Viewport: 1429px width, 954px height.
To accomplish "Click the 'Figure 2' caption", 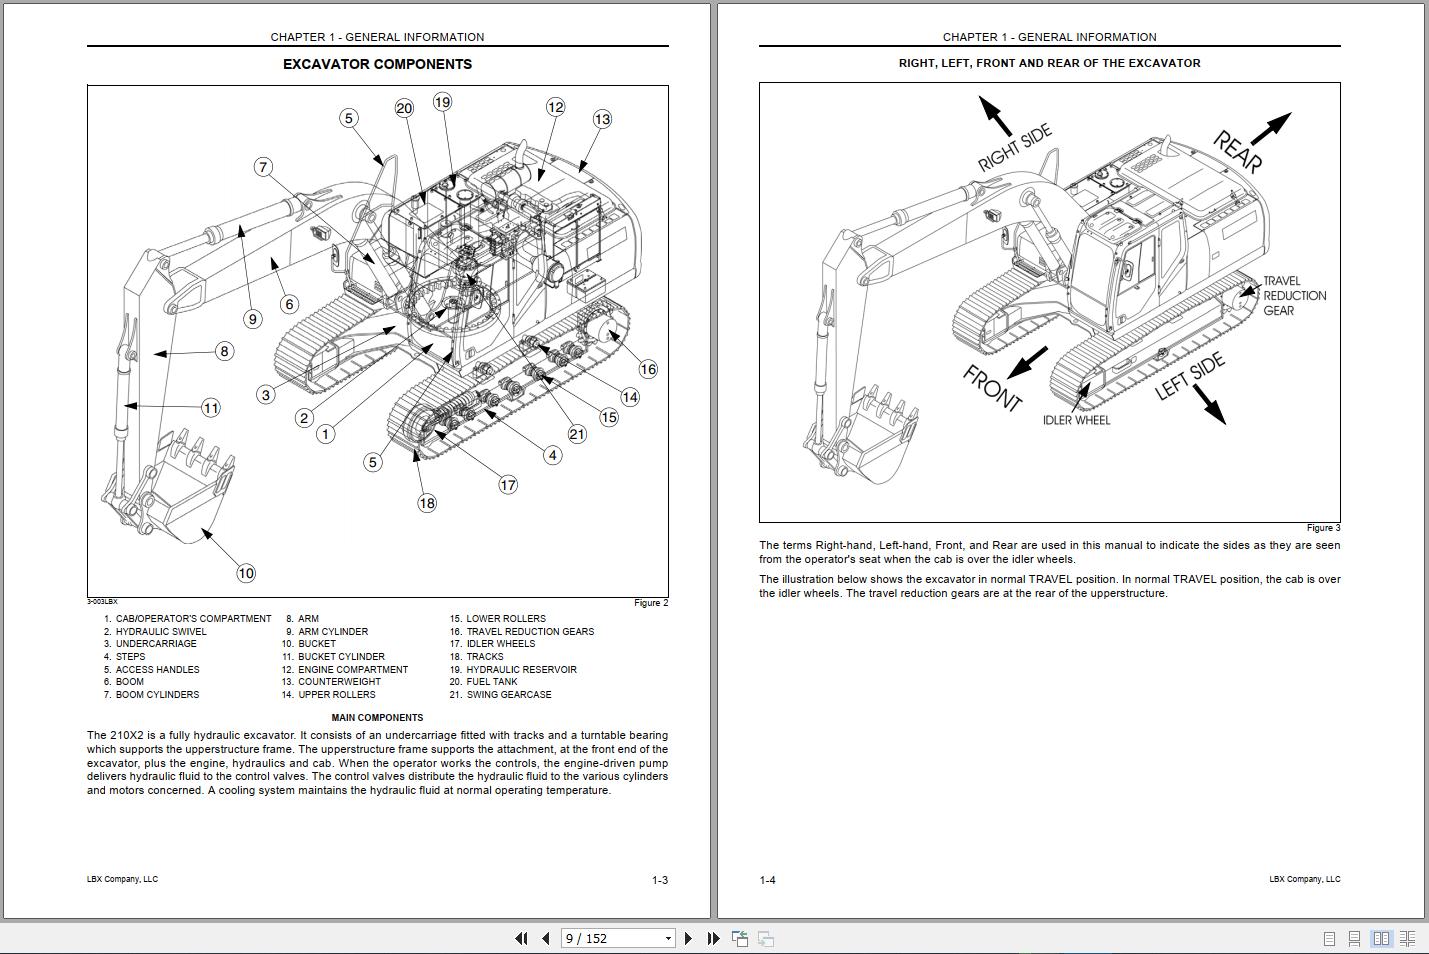I will pyautogui.click(x=651, y=603).
